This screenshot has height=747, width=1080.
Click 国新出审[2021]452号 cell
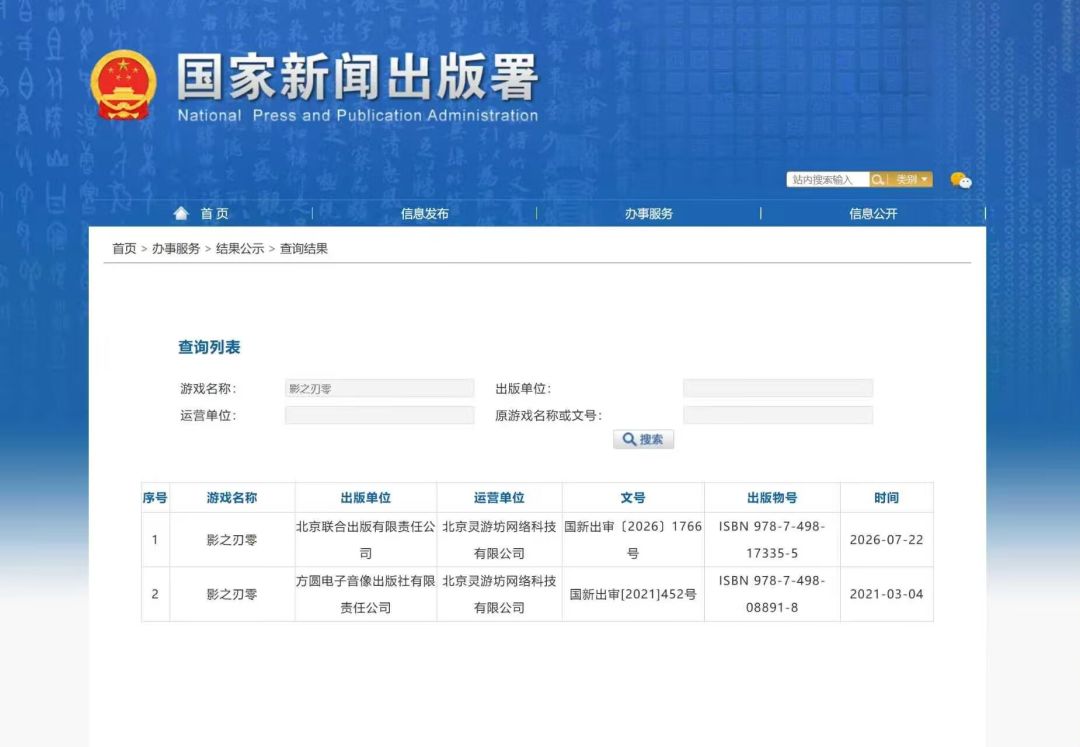pyautogui.click(x=633, y=594)
